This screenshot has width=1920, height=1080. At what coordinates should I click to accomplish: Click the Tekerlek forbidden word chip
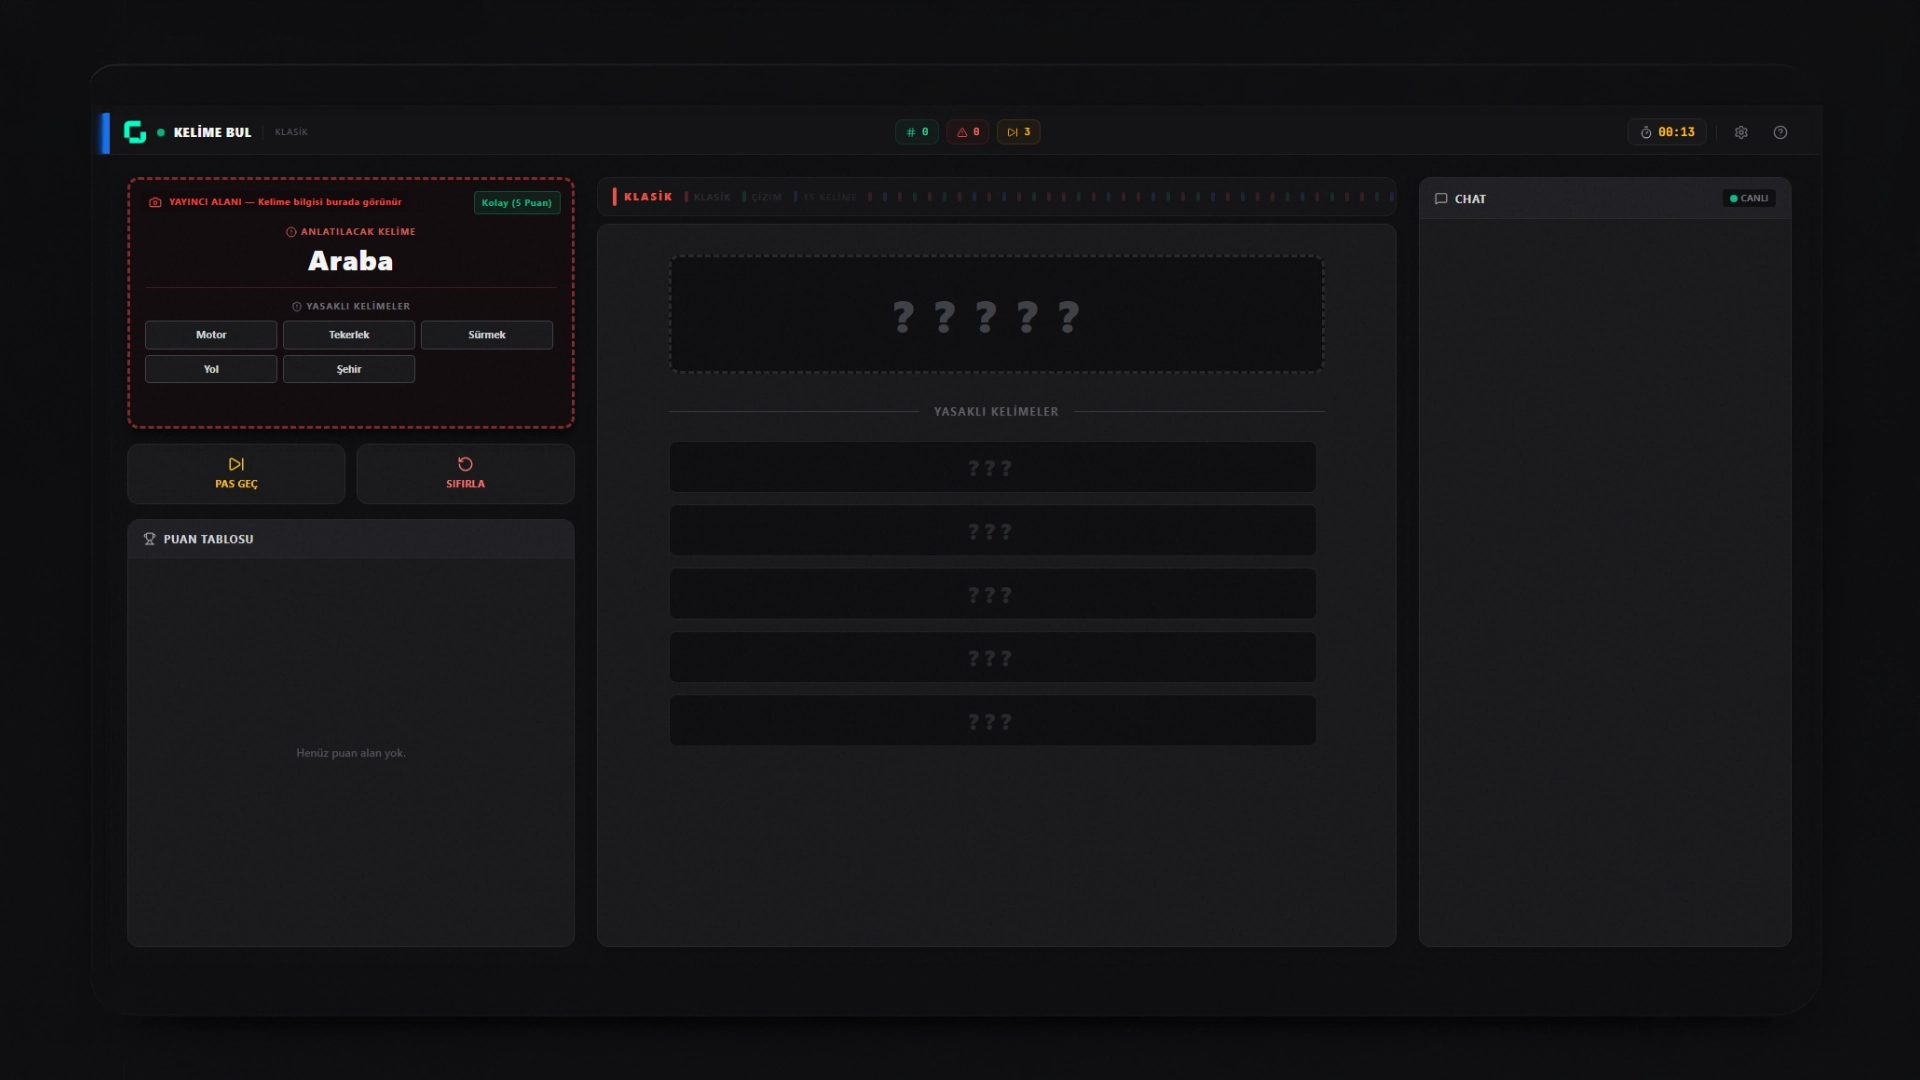tap(349, 335)
